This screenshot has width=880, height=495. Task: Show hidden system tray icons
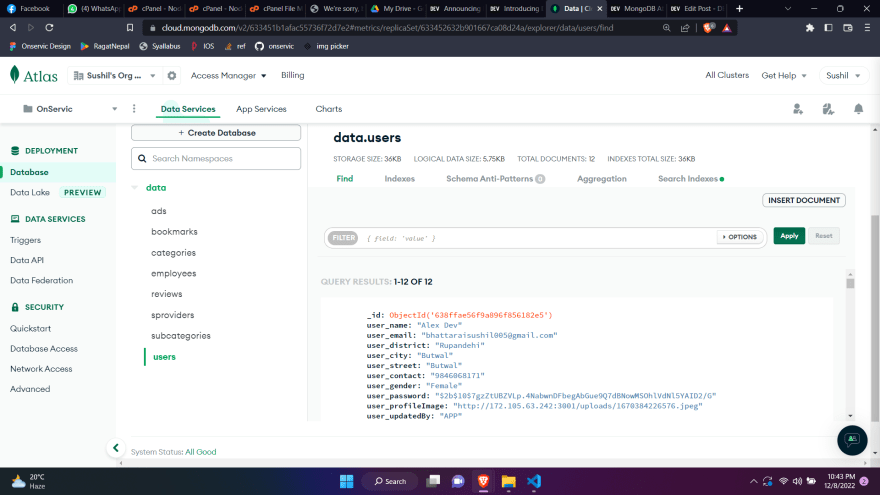tap(753, 481)
